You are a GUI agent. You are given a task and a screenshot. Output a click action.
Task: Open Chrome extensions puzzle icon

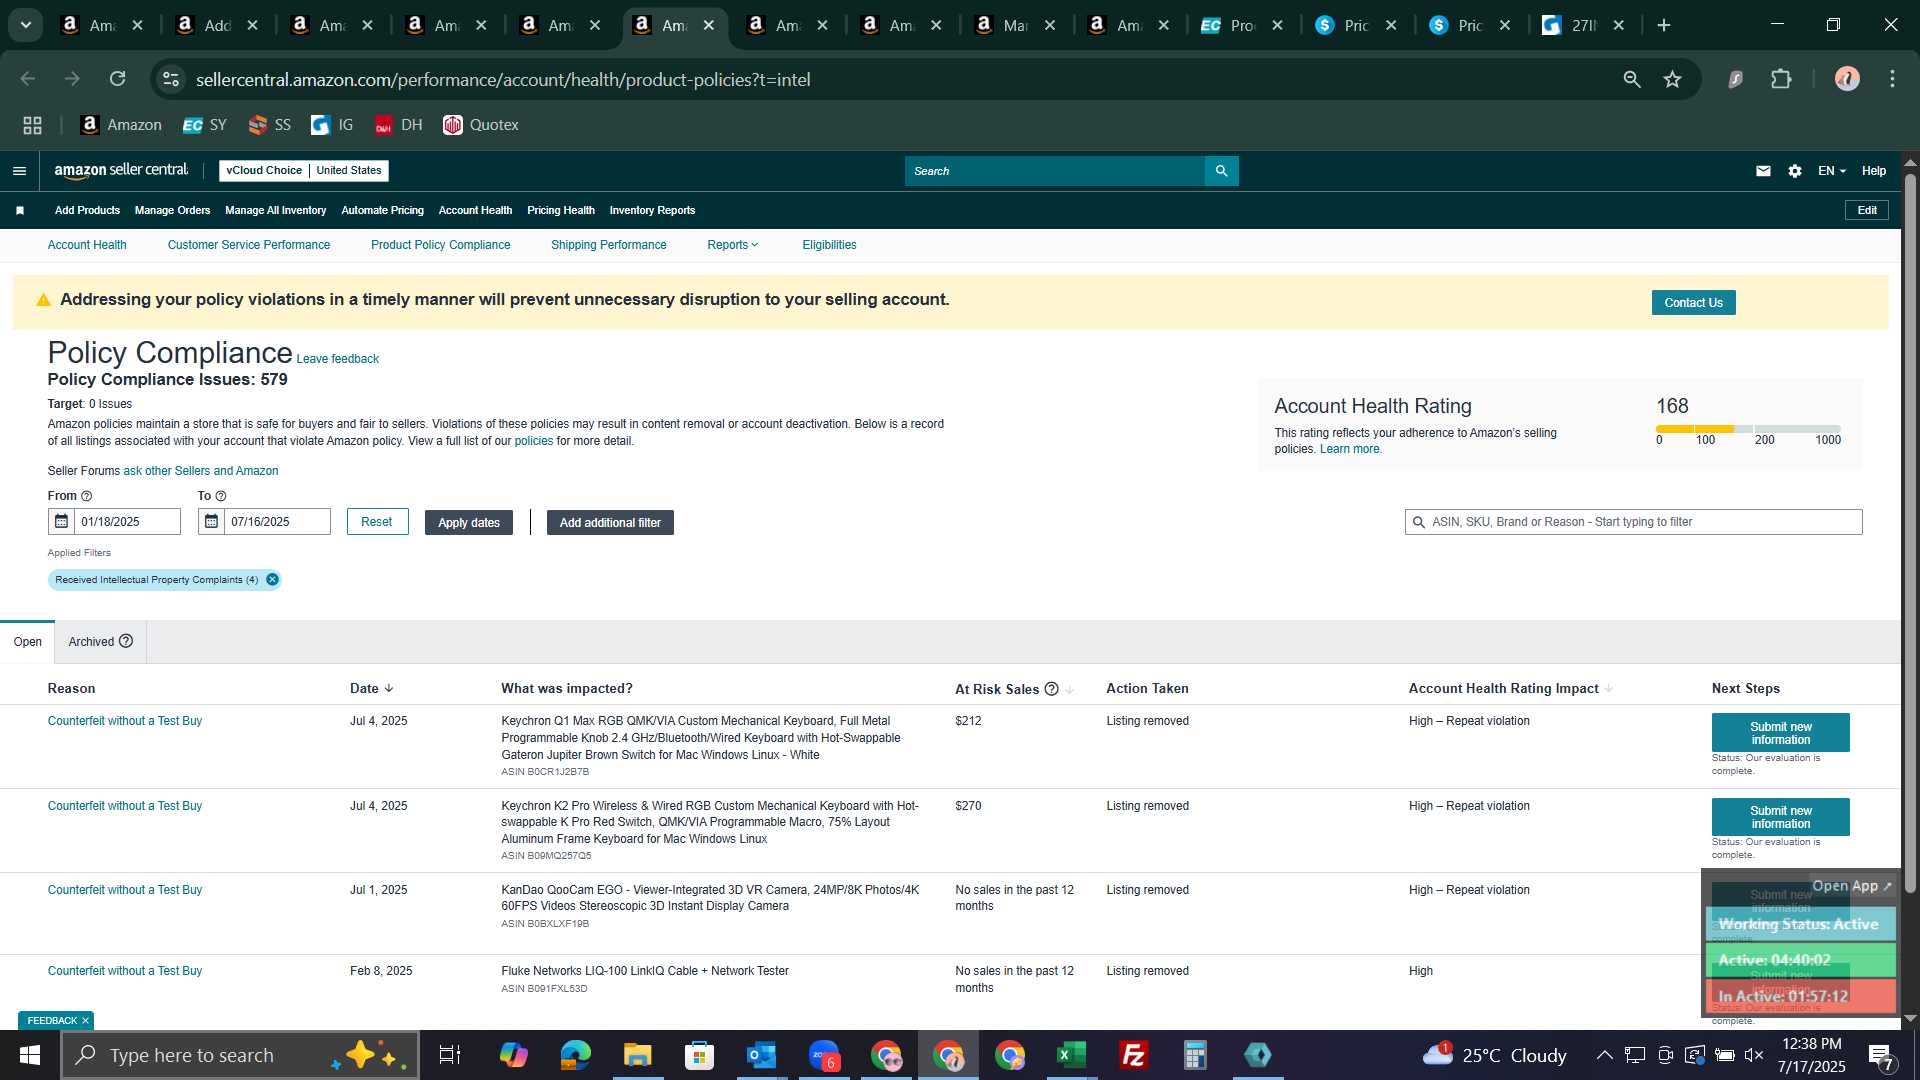tap(1781, 79)
